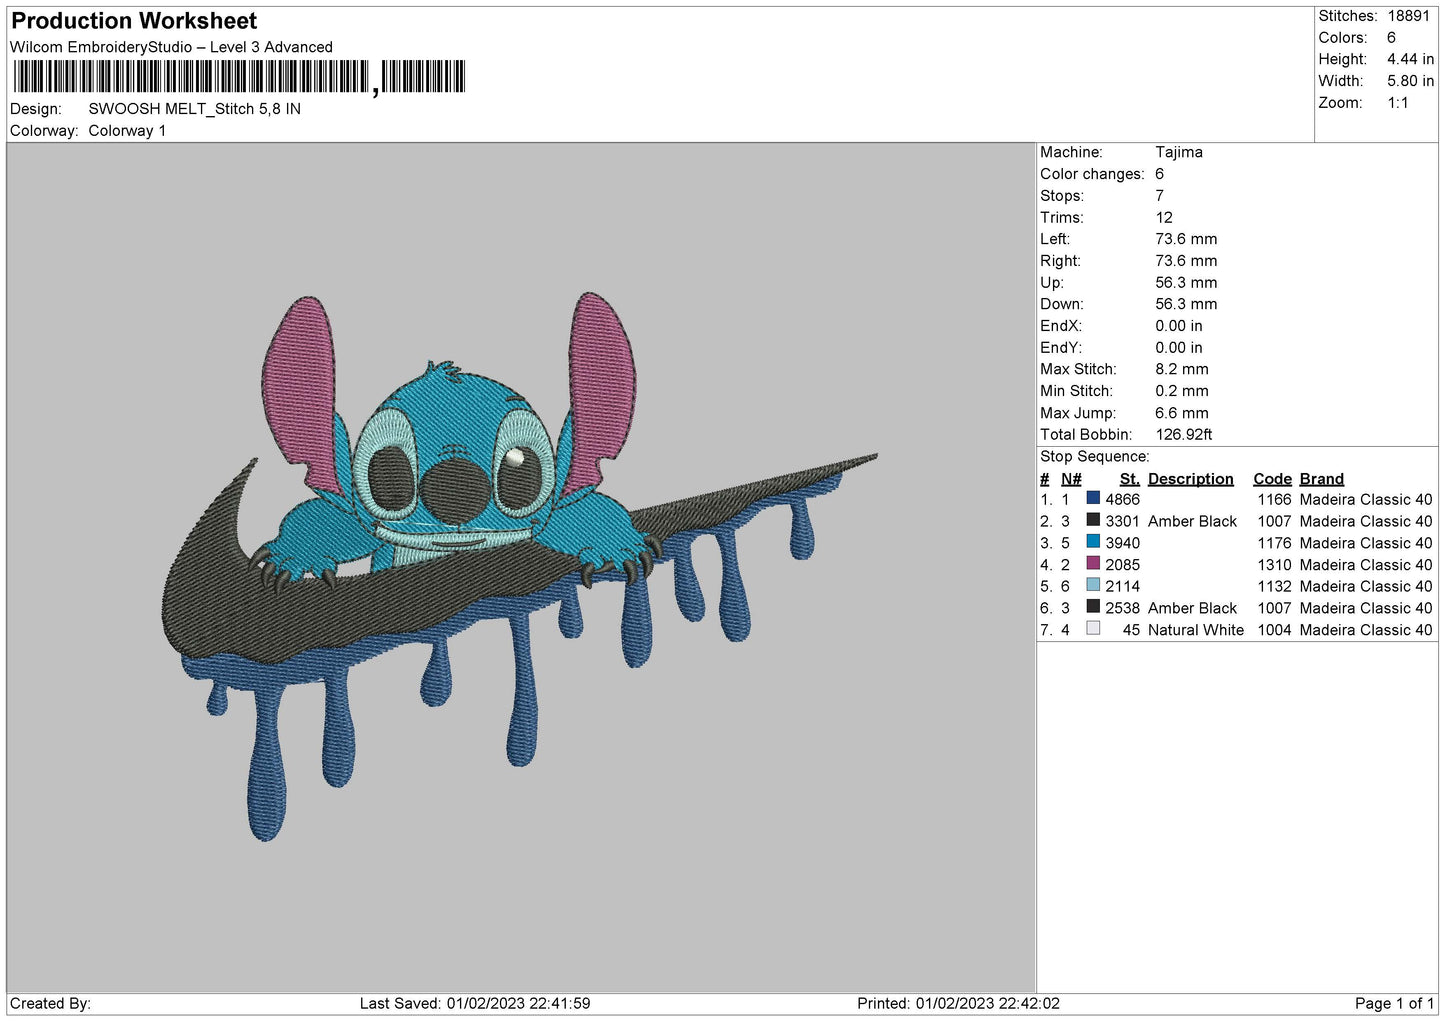Click the Tajima machine value

pos(1178,152)
